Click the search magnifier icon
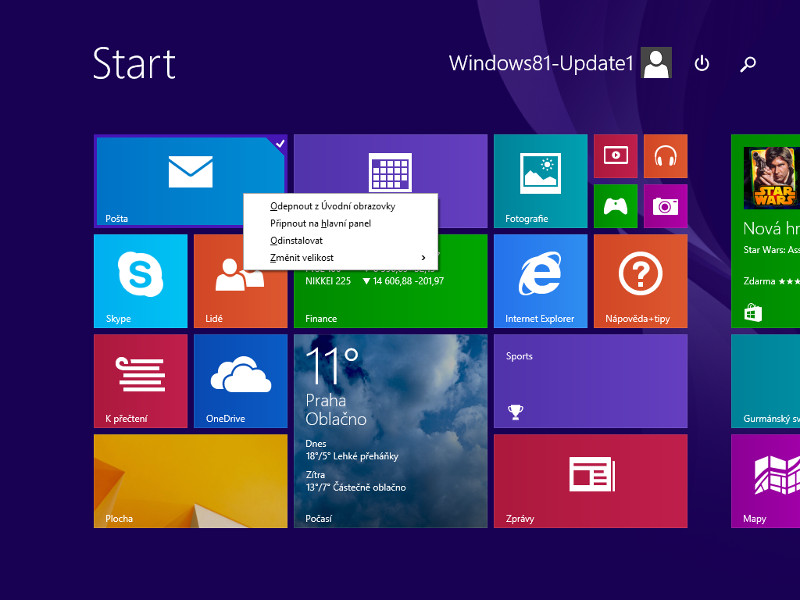The image size is (800, 600). click(748, 64)
